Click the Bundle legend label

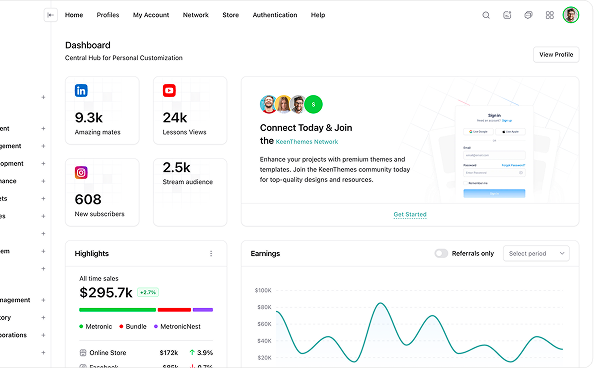click(x=136, y=326)
